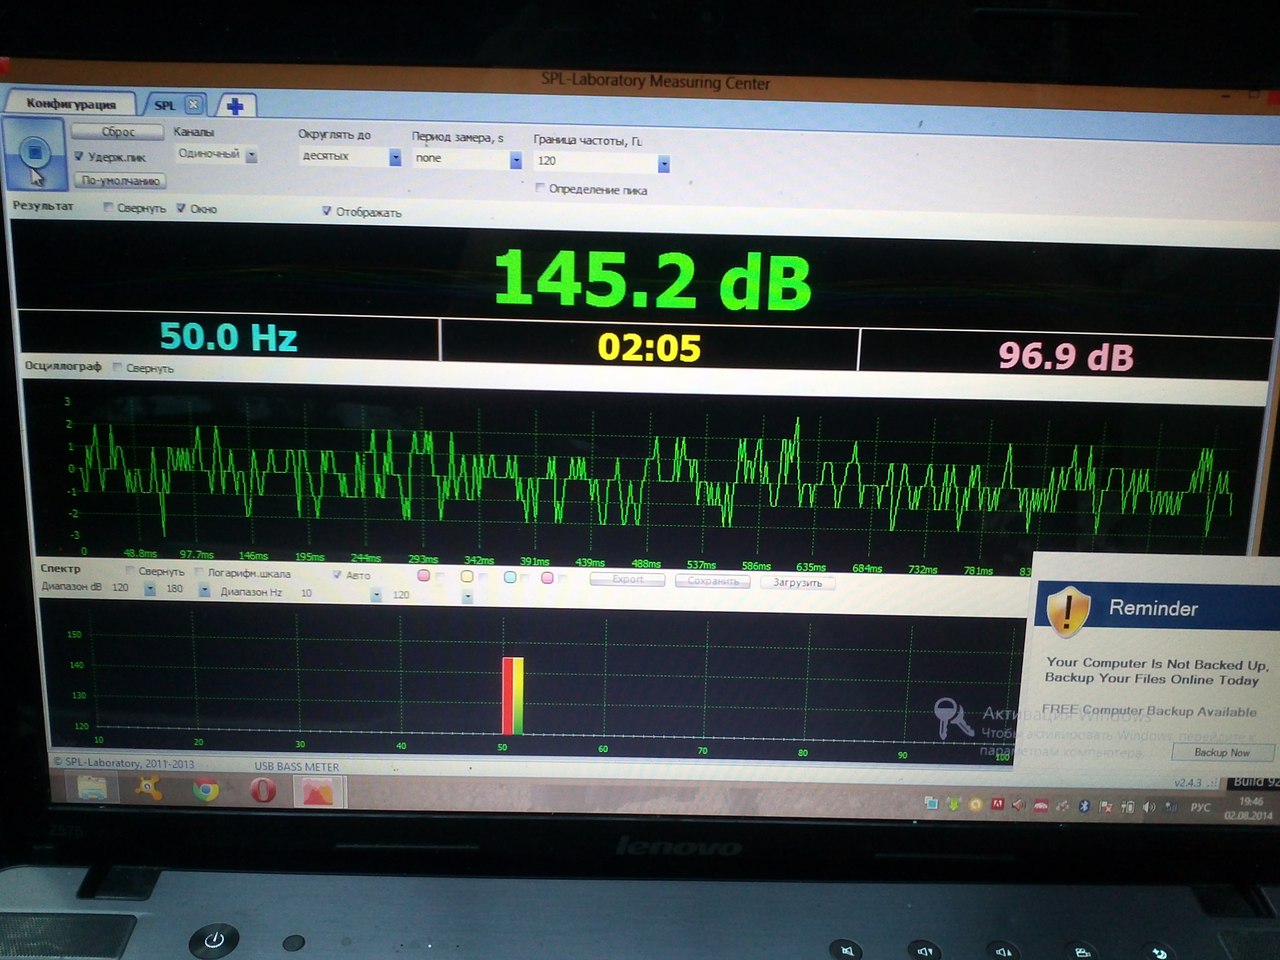The width and height of the screenshot is (1280, 960).
Task: Click Backup Now in the Reminder popup
Action: (1221, 752)
